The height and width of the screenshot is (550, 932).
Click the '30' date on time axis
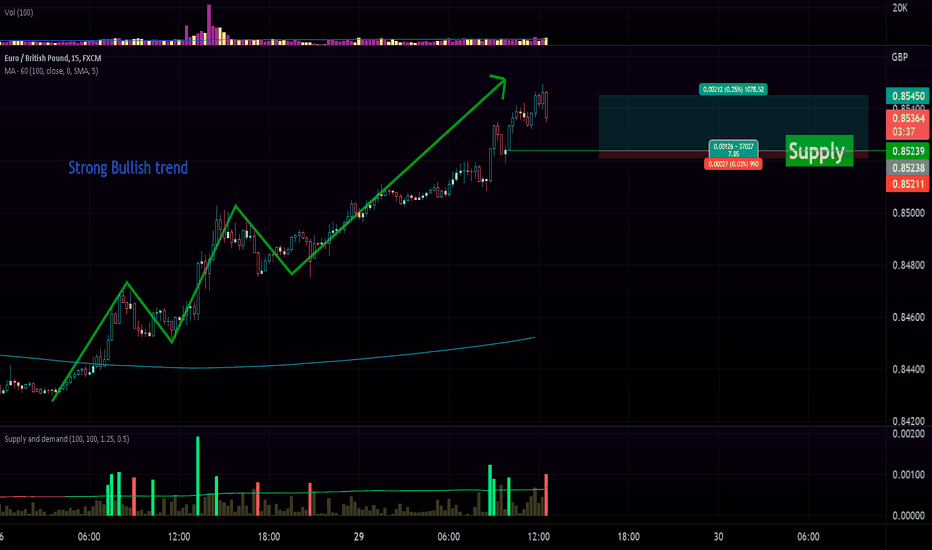coord(718,537)
